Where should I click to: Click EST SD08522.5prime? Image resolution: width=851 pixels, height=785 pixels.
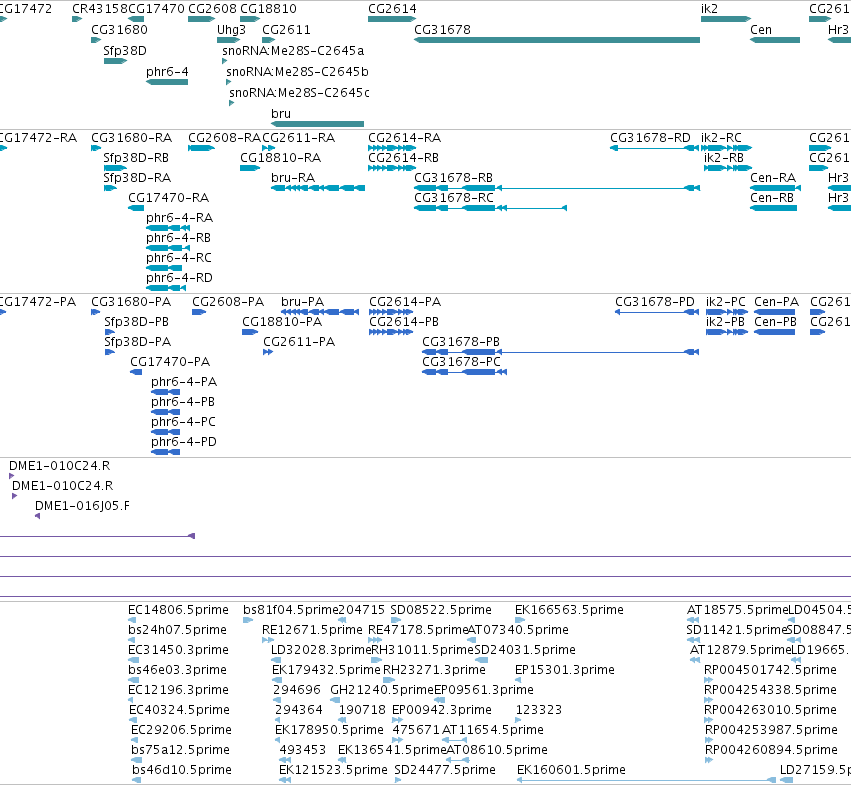click(x=396, y=621)
